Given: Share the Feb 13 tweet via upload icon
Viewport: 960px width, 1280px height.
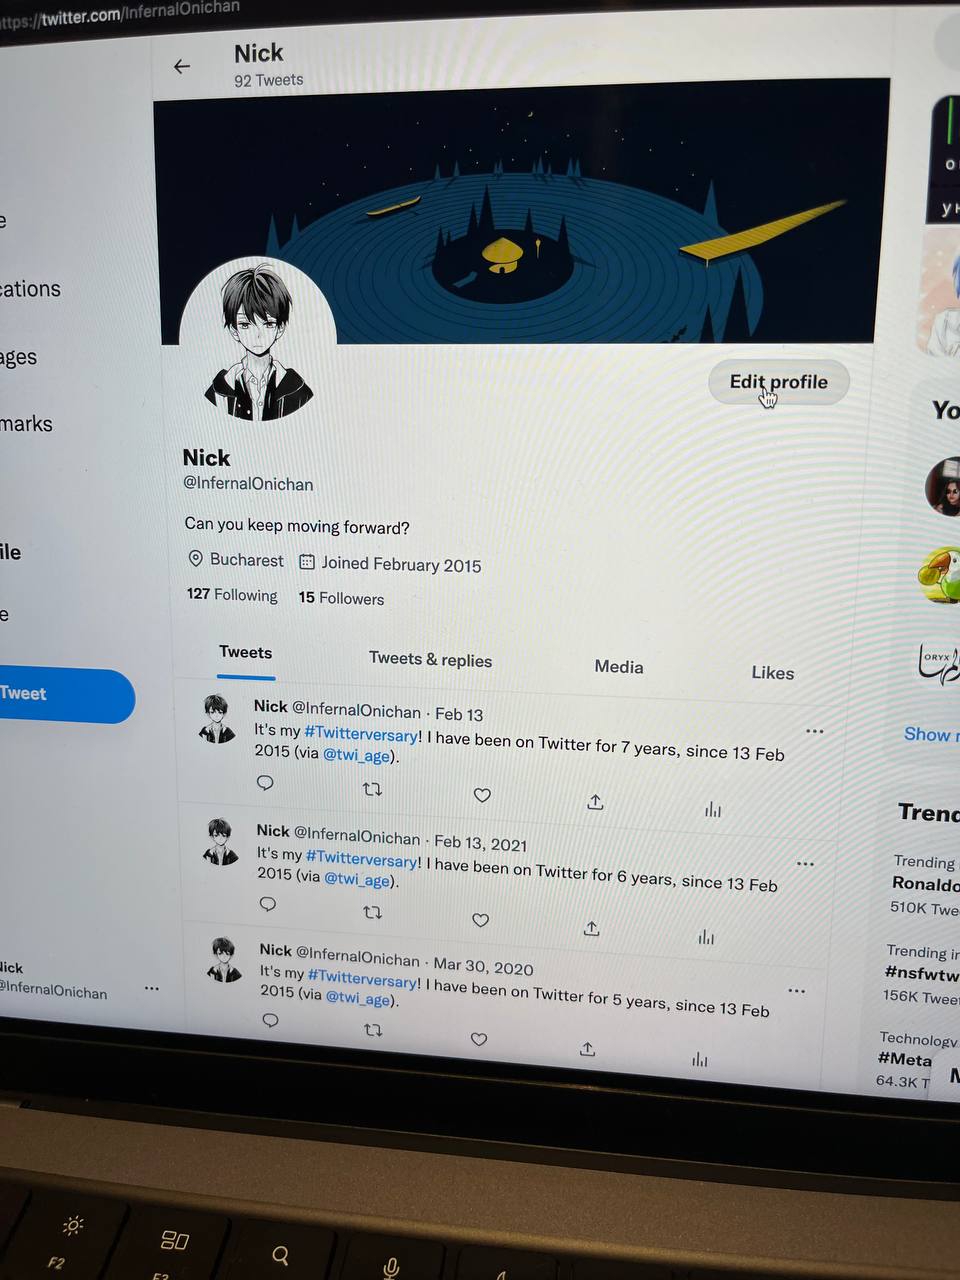Looking at the screenshot, I should click(595, 802).
